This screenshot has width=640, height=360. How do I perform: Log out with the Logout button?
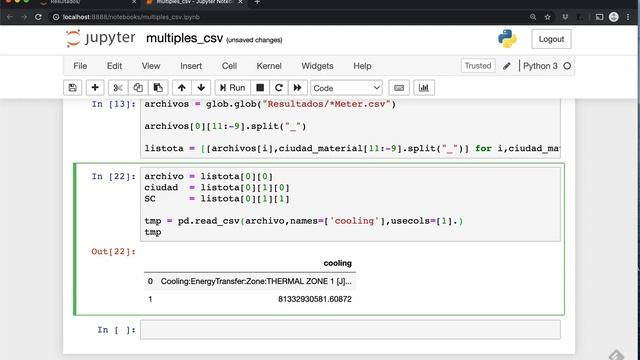pyautogui.click(x=551, y=39)
